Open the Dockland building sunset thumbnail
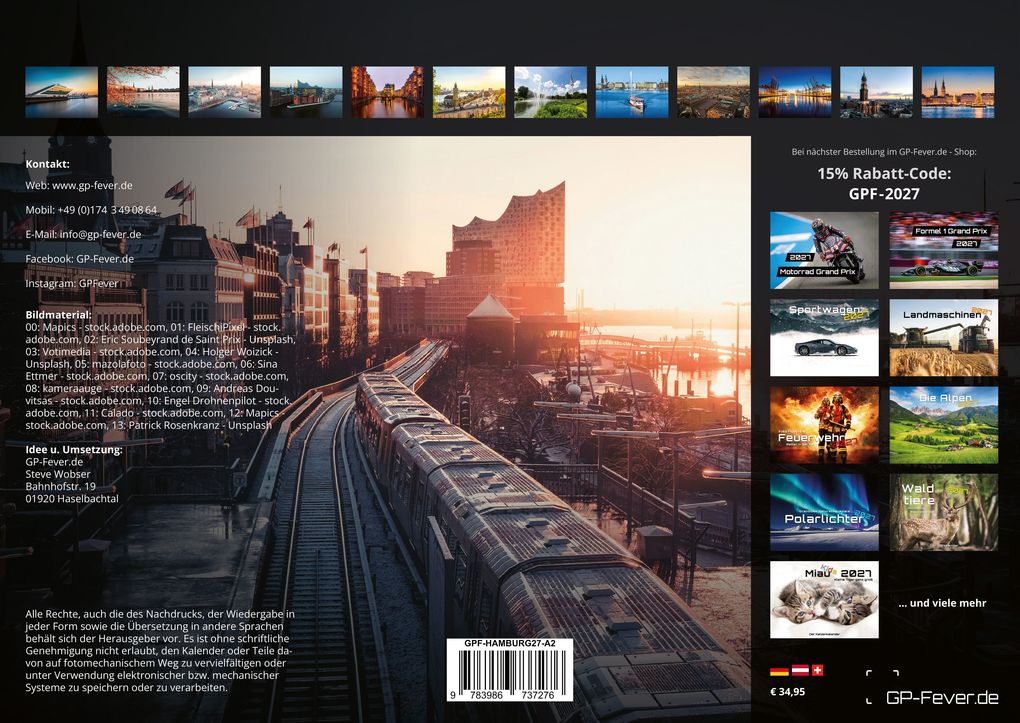Image resolution: width=1020 pixels, height=723 pixels. (x=61, y=92)
